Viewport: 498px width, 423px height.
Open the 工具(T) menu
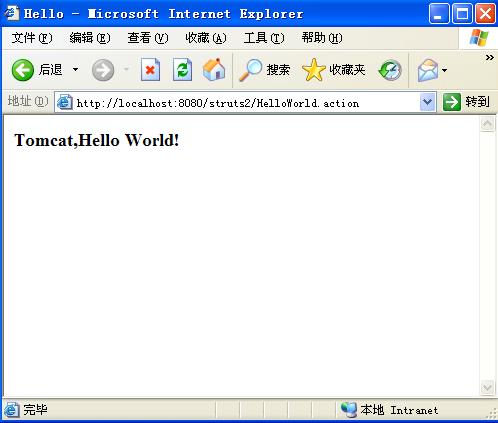click(264, 38)
